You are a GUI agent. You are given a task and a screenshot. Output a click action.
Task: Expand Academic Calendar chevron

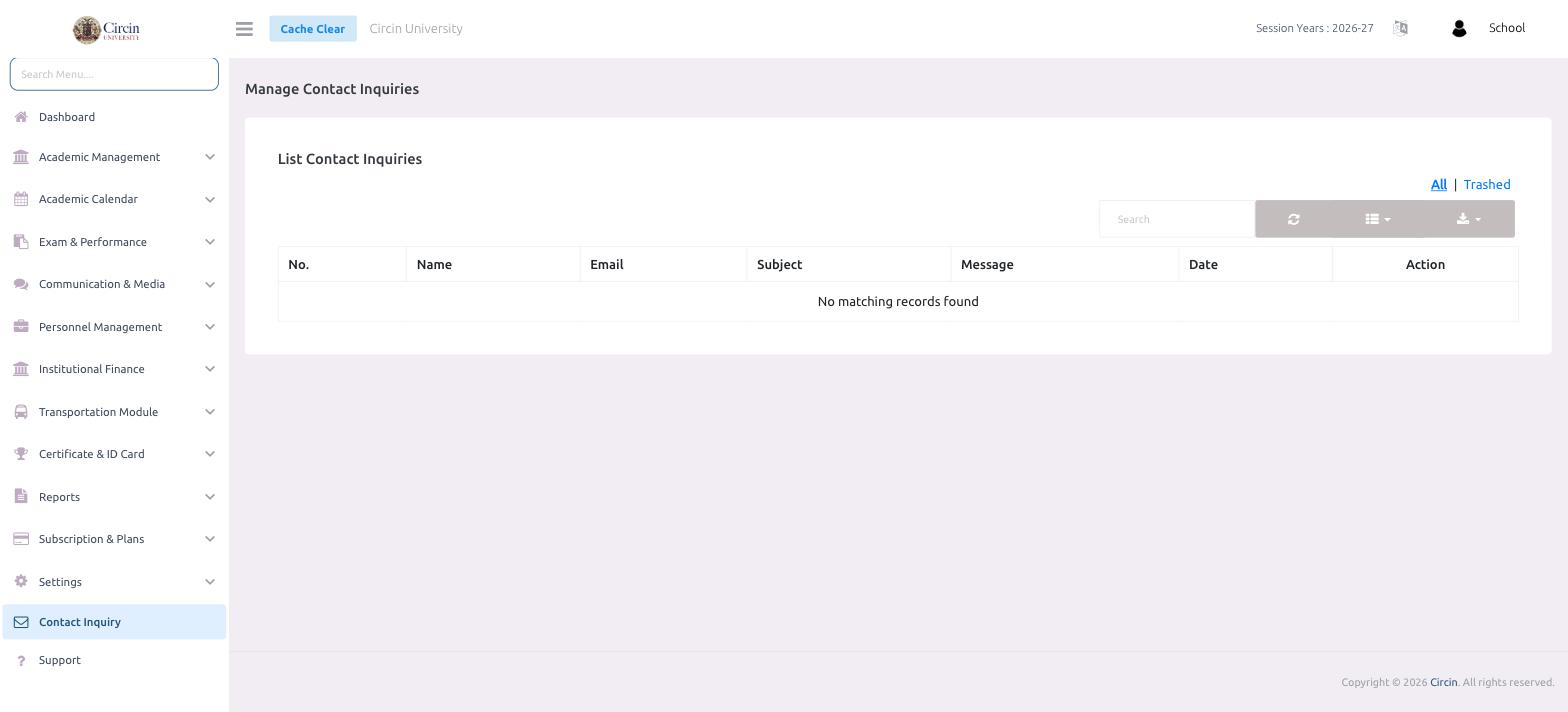coord(210,199)
